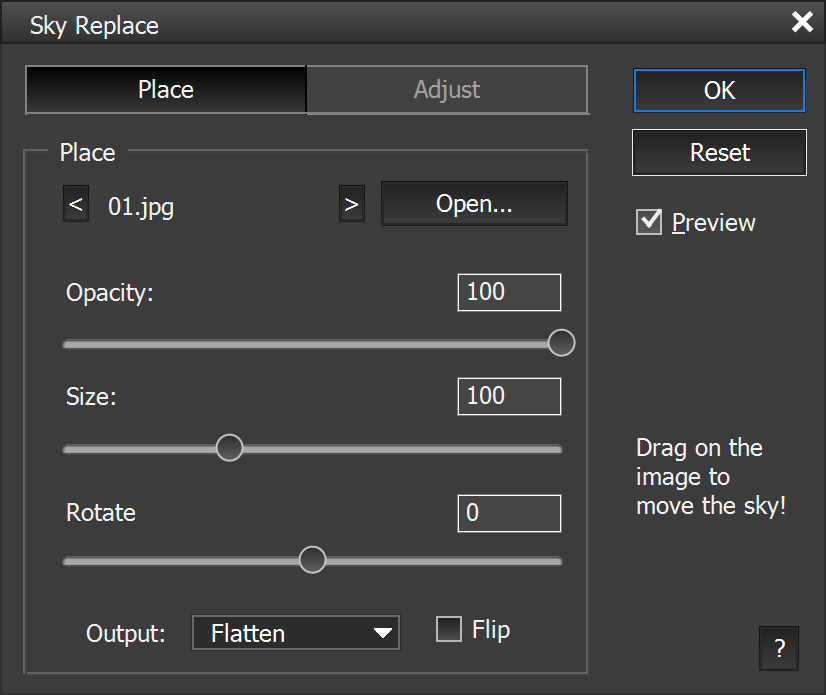The width and height of the screenshot is (826, 695).
Task: Select the Opacity value field
Action: 509,292
